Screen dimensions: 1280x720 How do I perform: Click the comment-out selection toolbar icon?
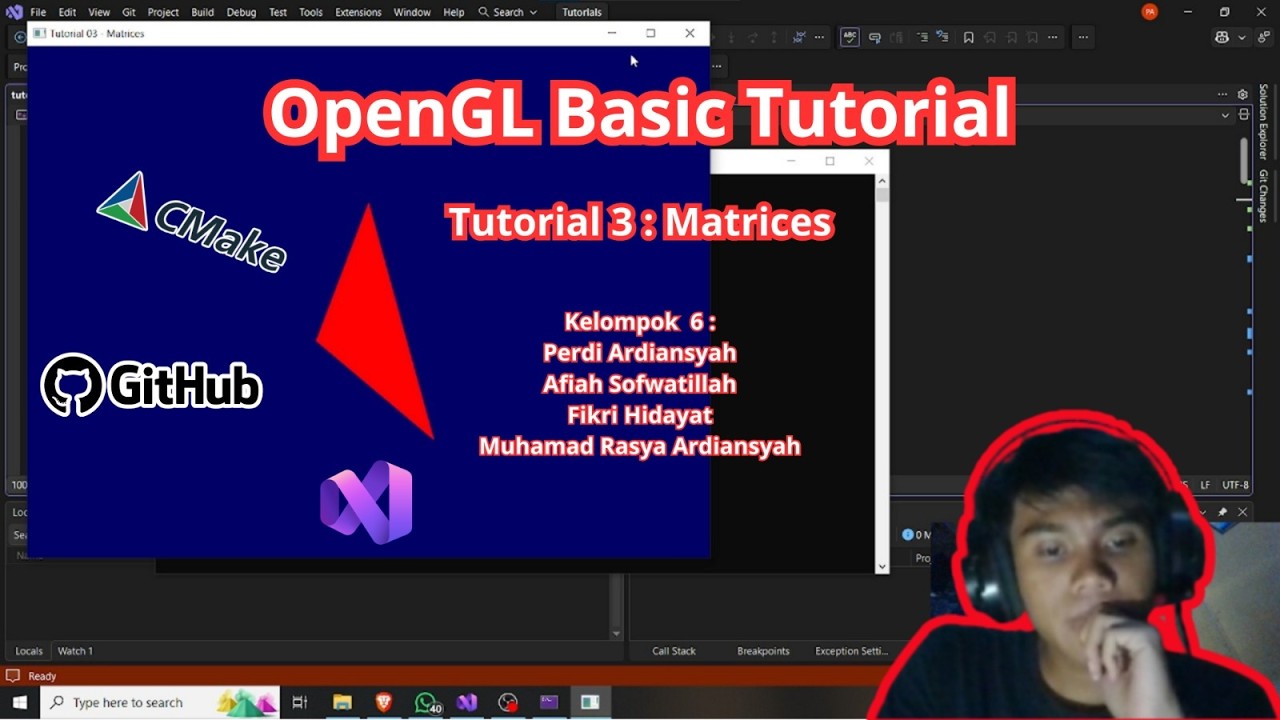875,38
